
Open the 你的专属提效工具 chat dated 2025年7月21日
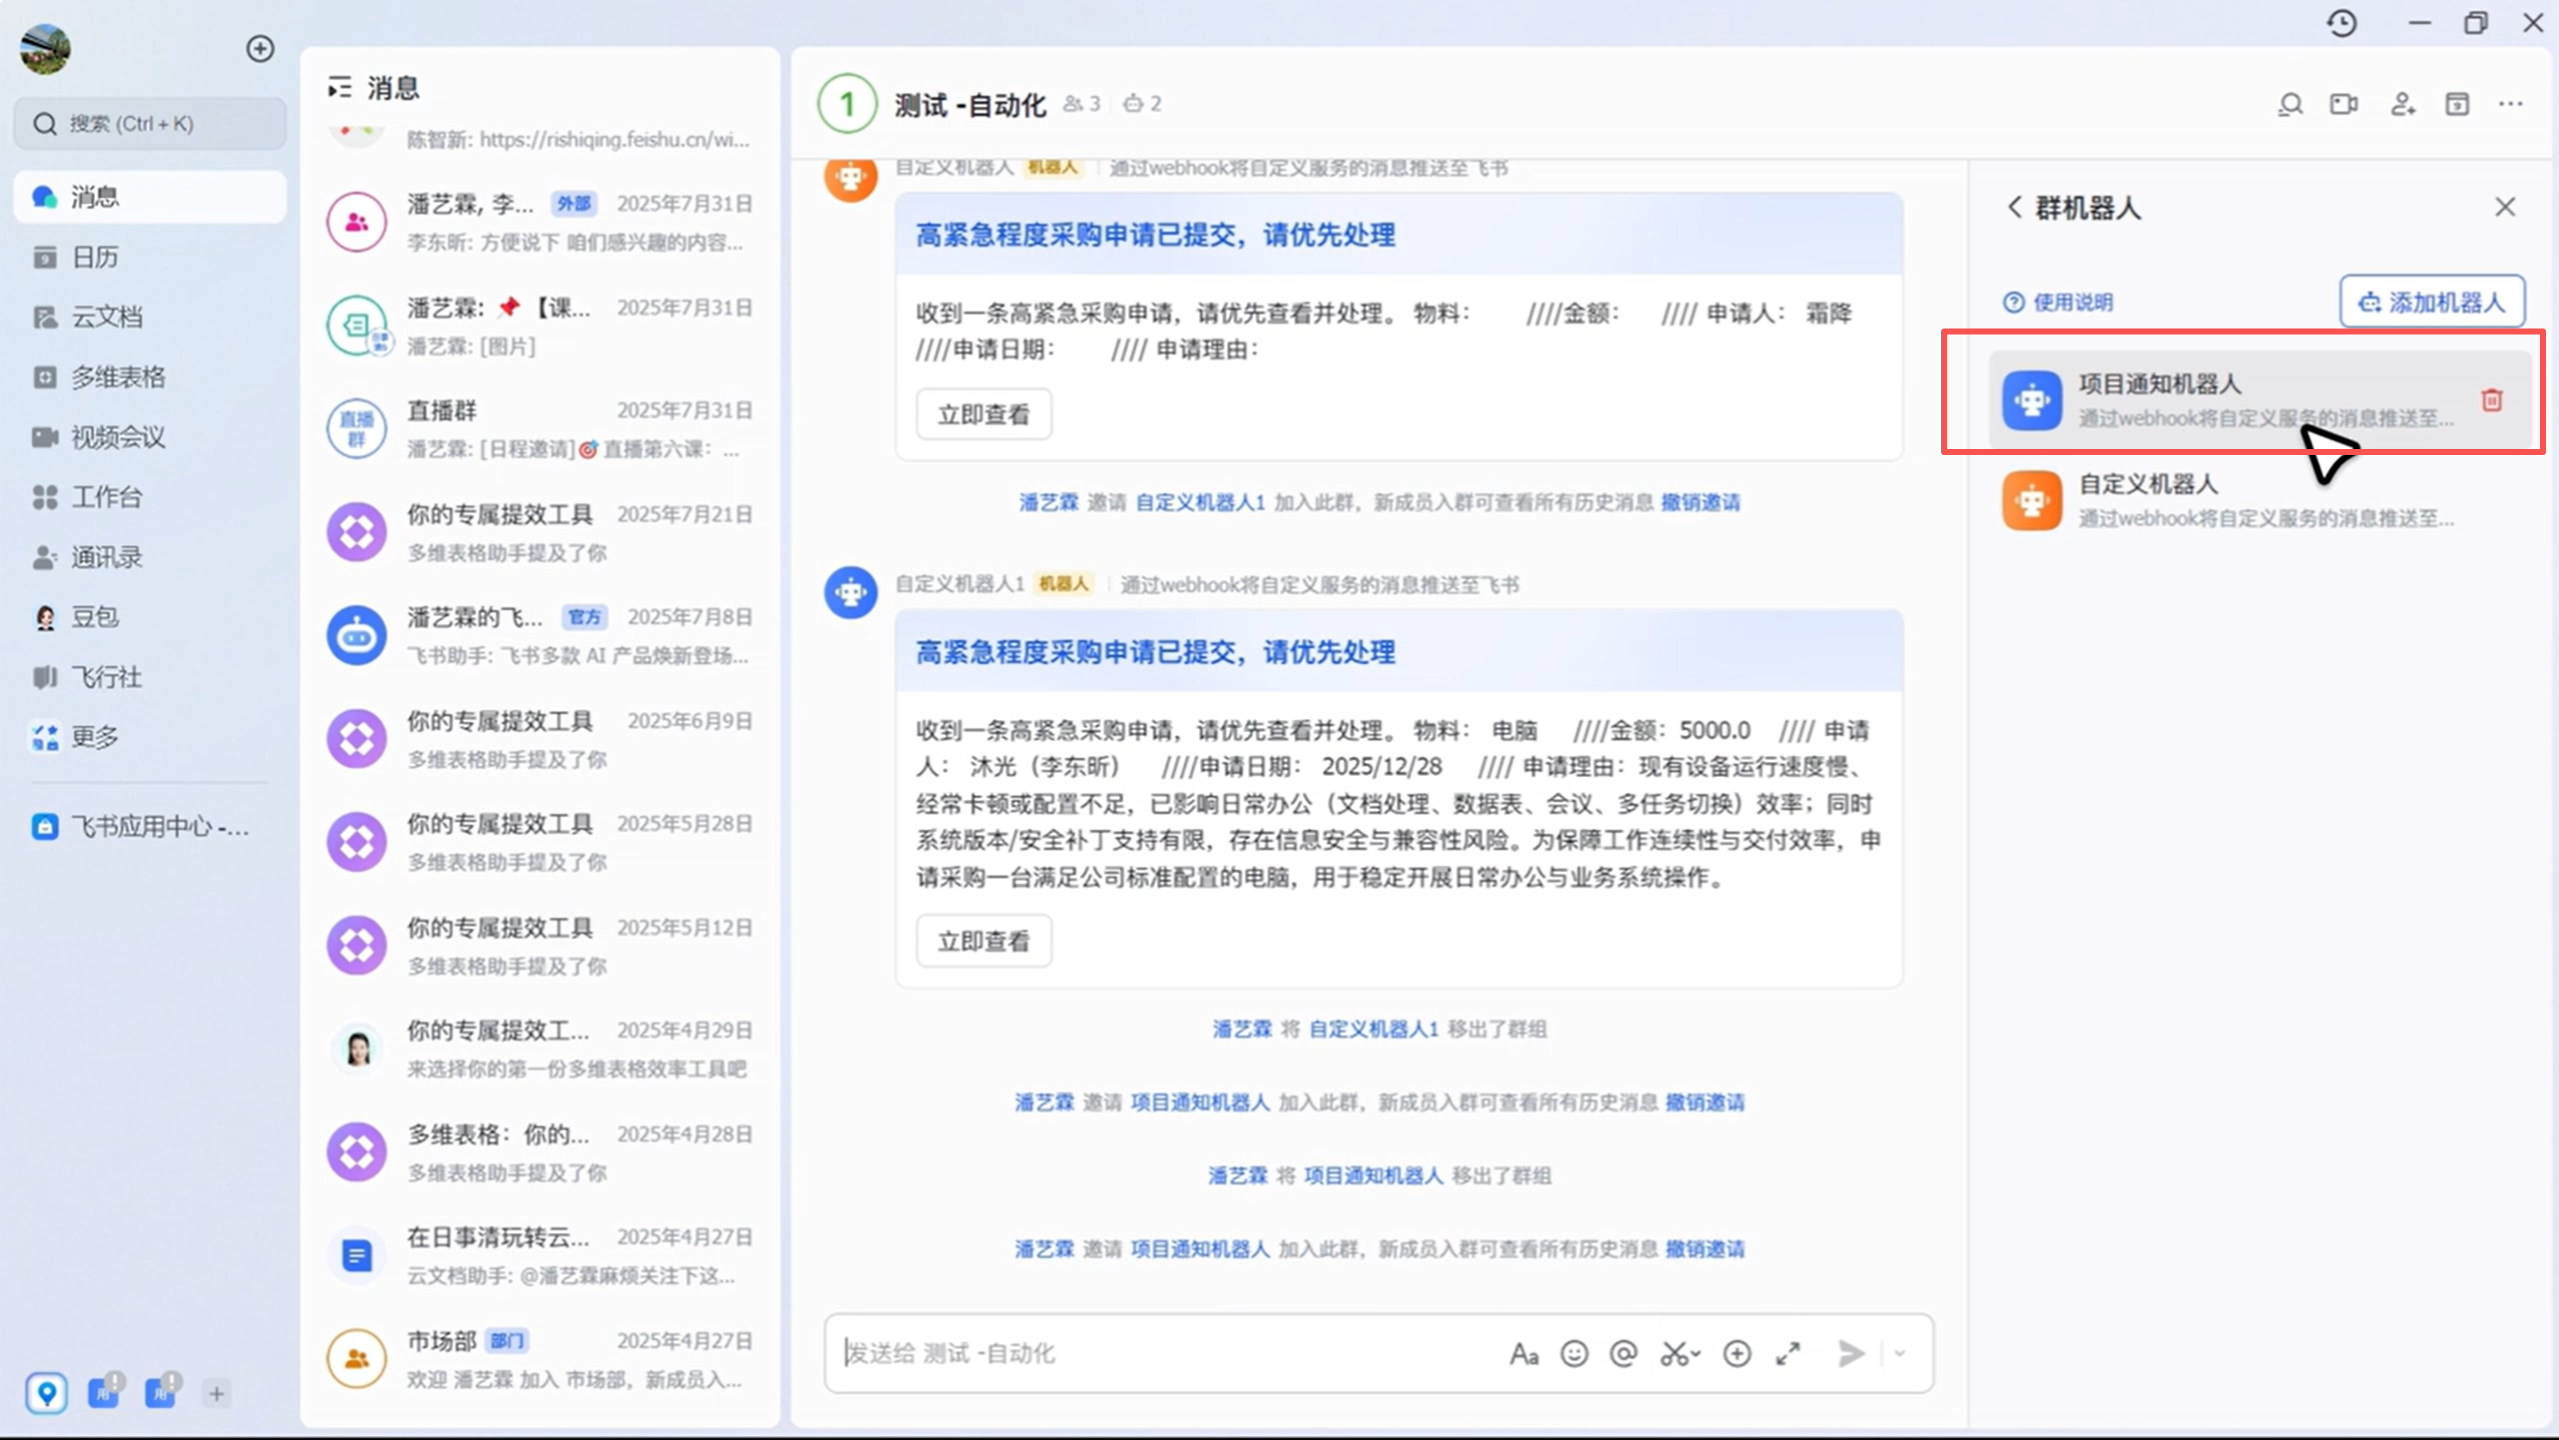pos(540,532)
